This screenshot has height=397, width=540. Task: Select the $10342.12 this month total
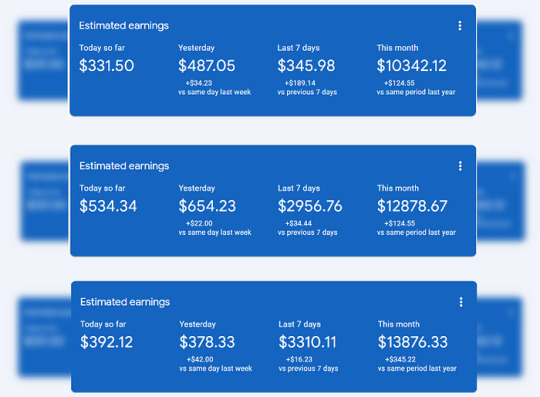412,65
